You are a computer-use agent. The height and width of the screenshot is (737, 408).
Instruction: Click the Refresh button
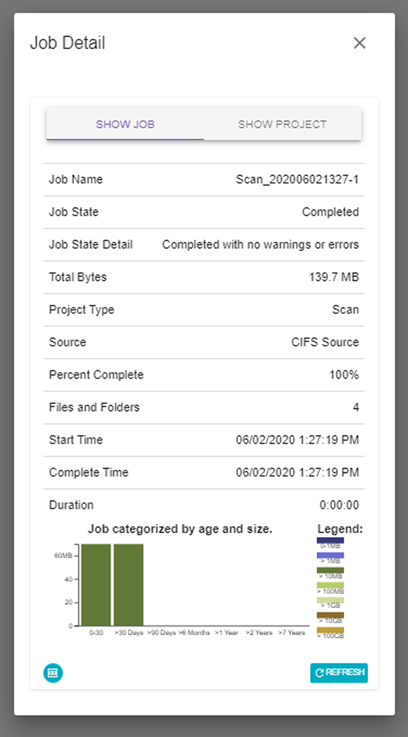339,673
